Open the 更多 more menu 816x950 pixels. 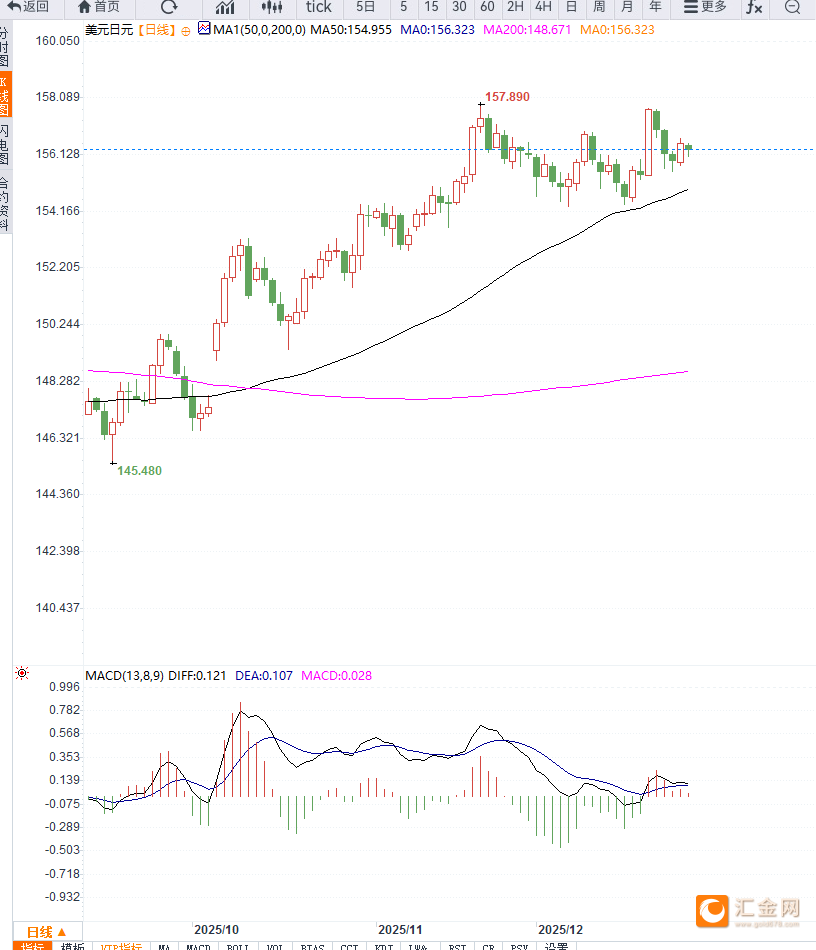pyautogui.click(x=705, y=7)
